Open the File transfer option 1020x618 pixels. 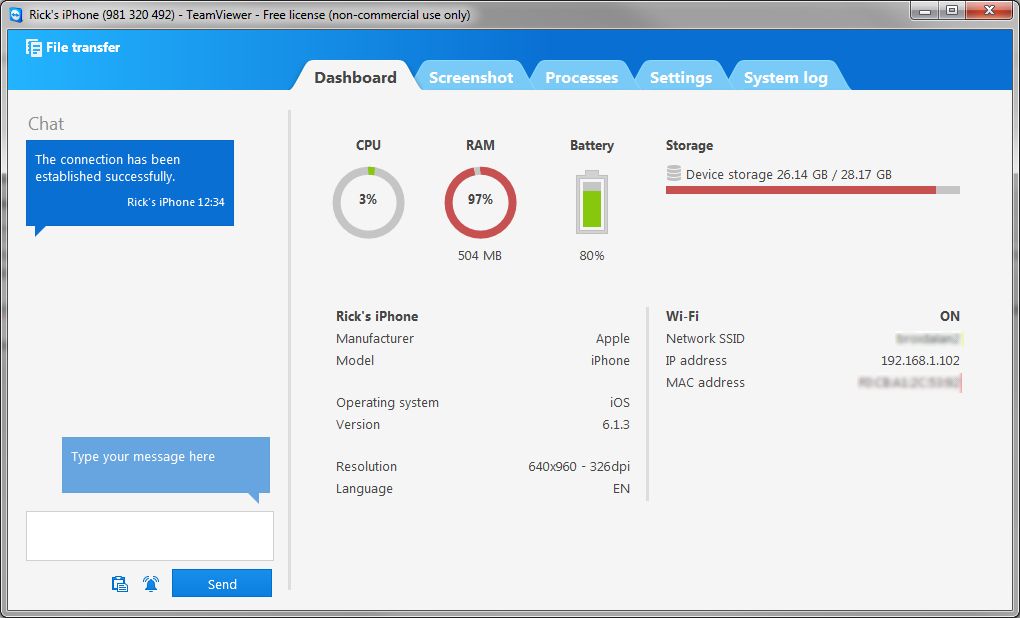click(73, 47)
